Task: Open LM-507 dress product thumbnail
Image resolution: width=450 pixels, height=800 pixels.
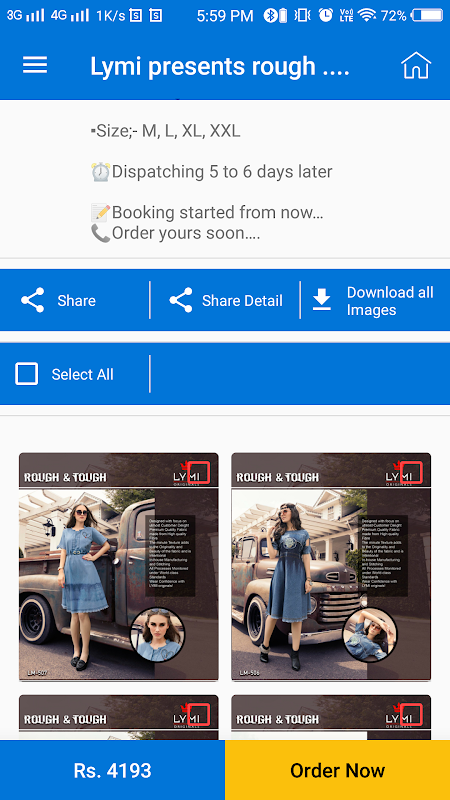Action: click(118, 566)
